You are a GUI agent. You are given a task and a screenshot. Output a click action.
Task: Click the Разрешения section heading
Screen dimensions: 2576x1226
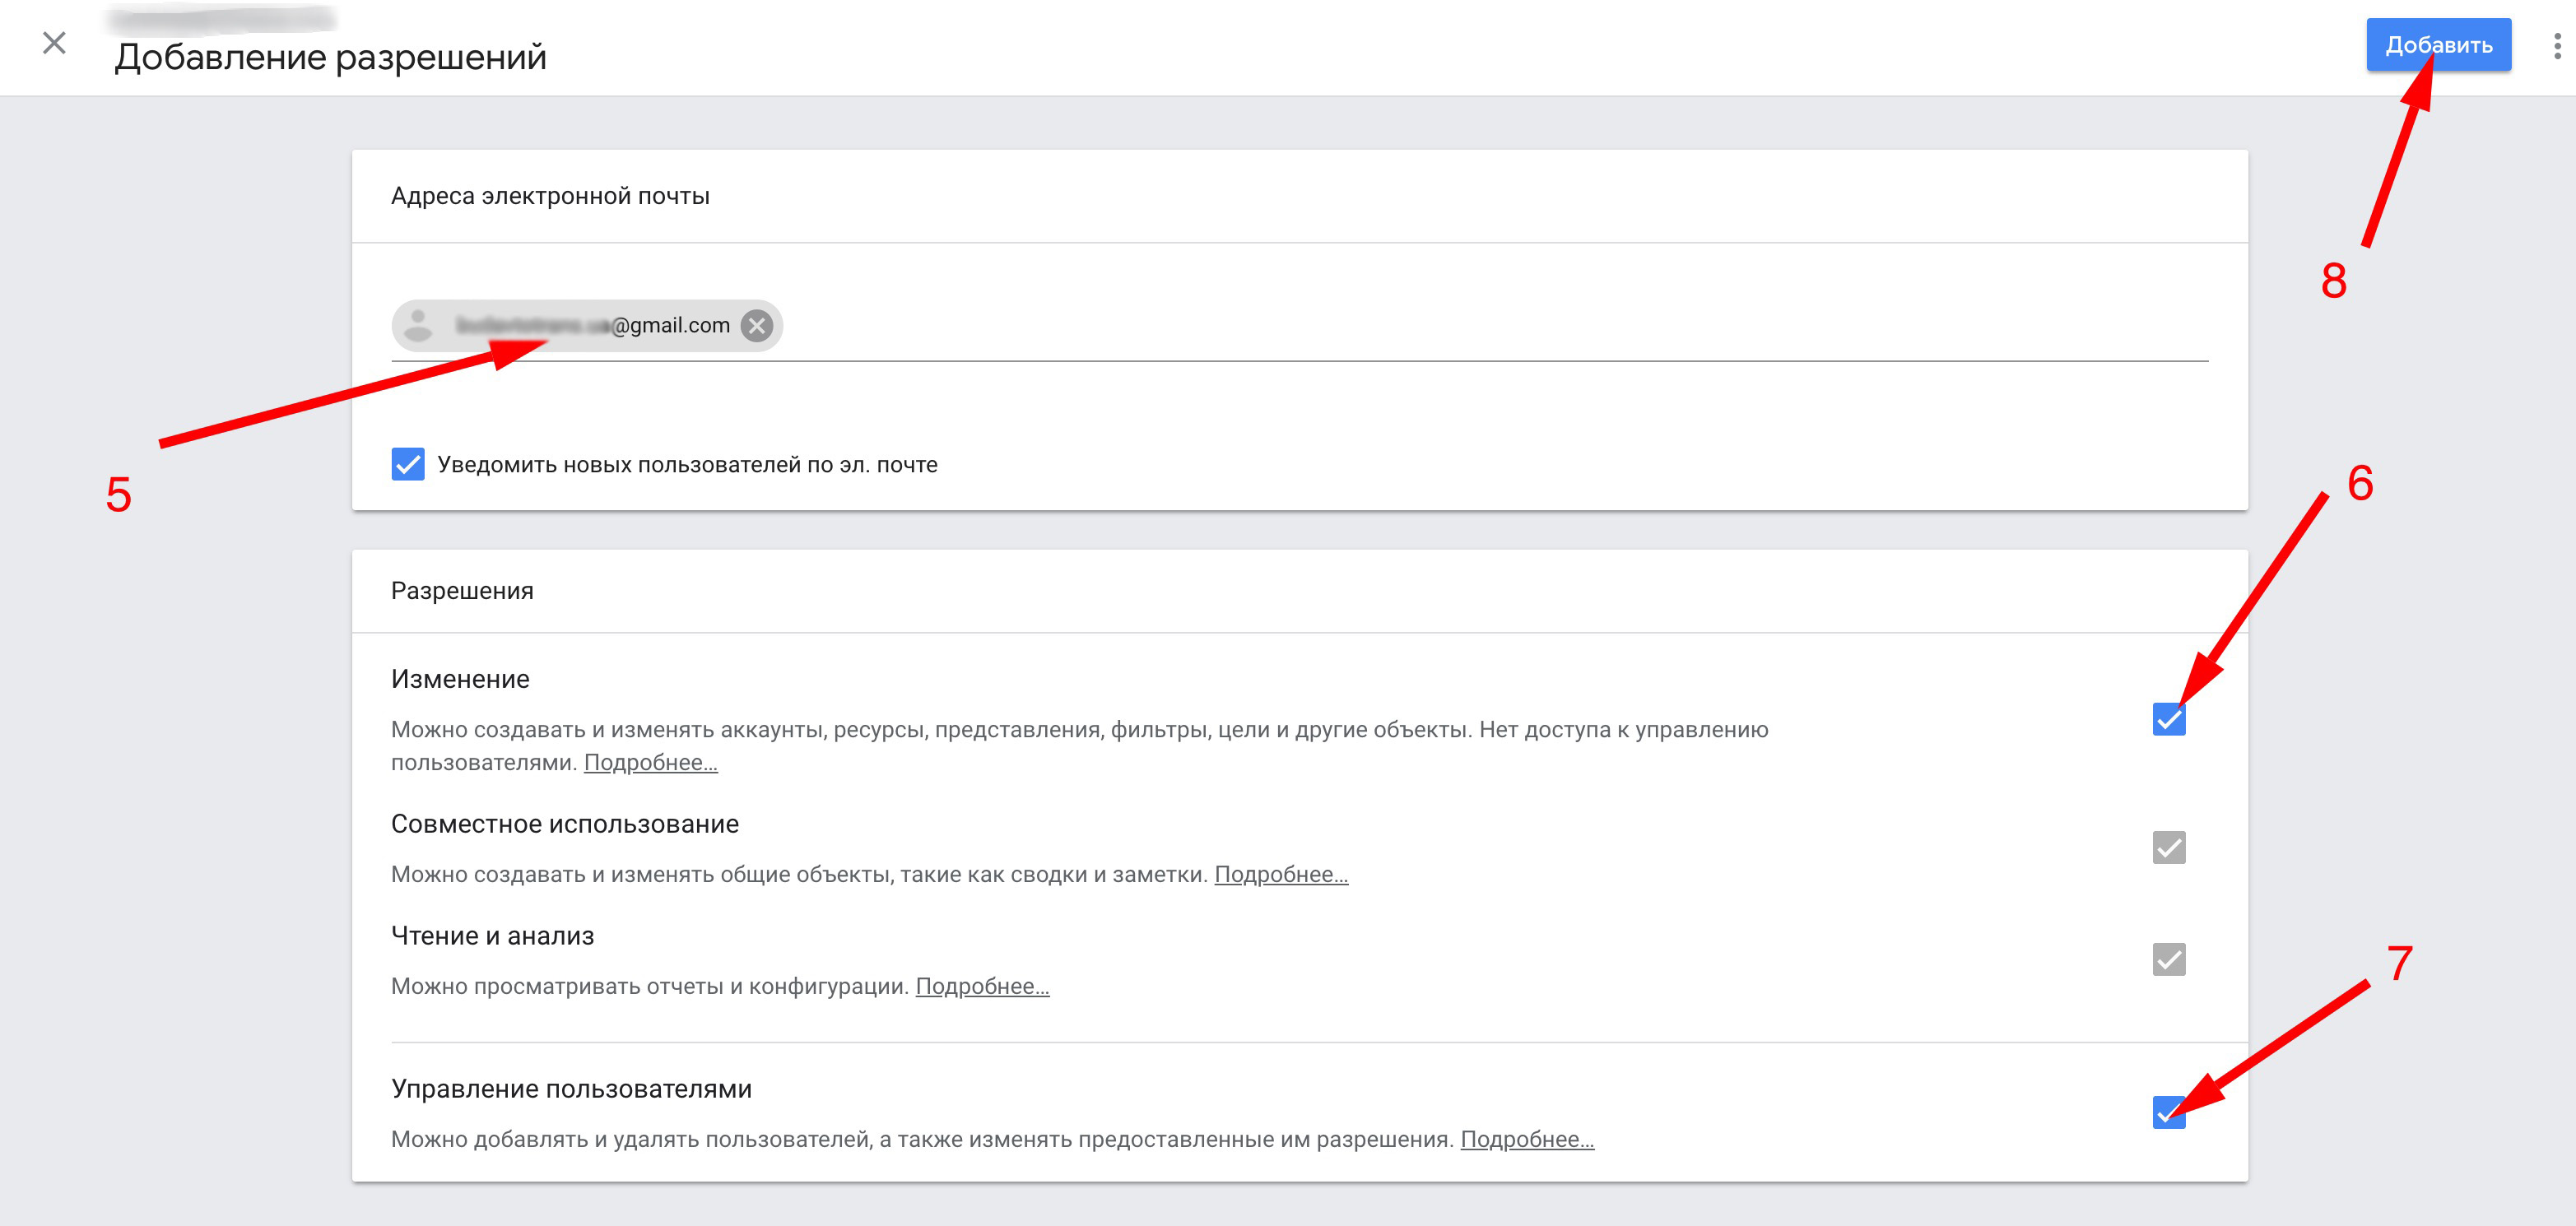462,591
